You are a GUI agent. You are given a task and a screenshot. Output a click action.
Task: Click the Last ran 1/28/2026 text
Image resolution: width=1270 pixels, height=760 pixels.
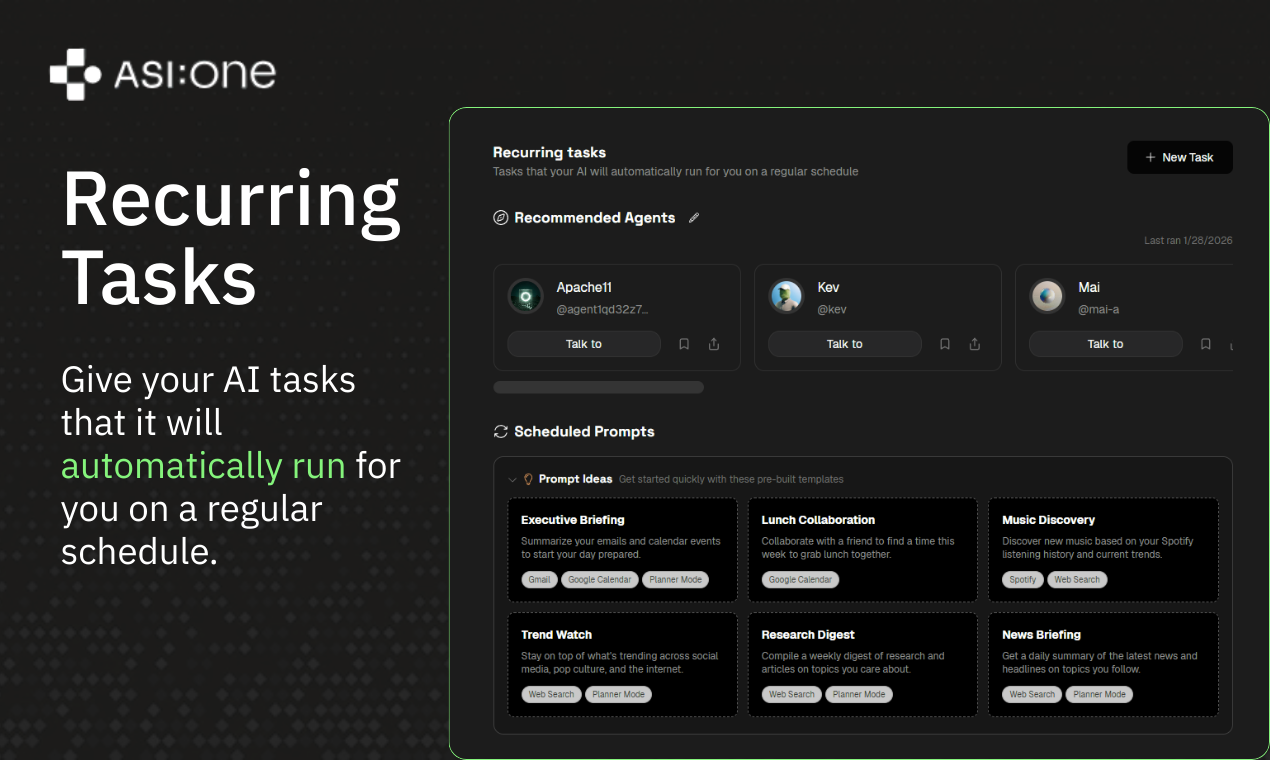(x=1188, y=241)
